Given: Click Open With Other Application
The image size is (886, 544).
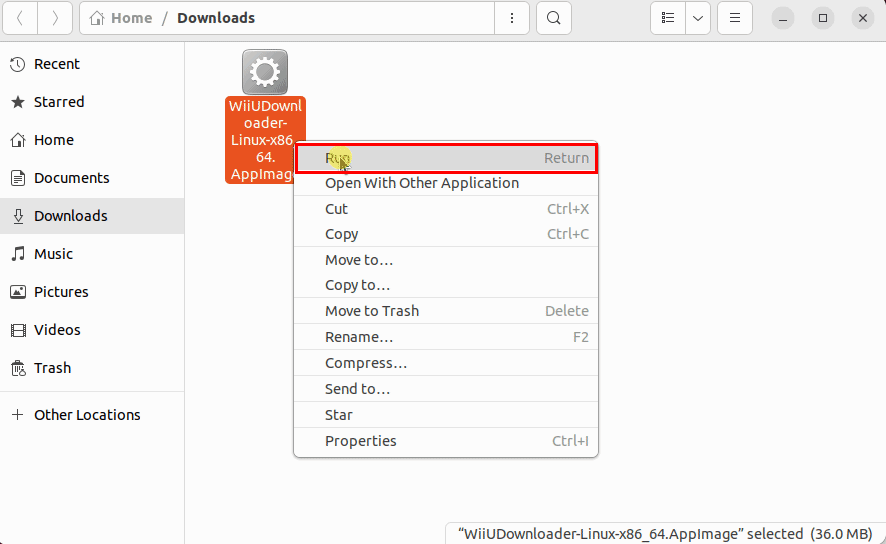Looking at the screenshot, I should (422, 183).
